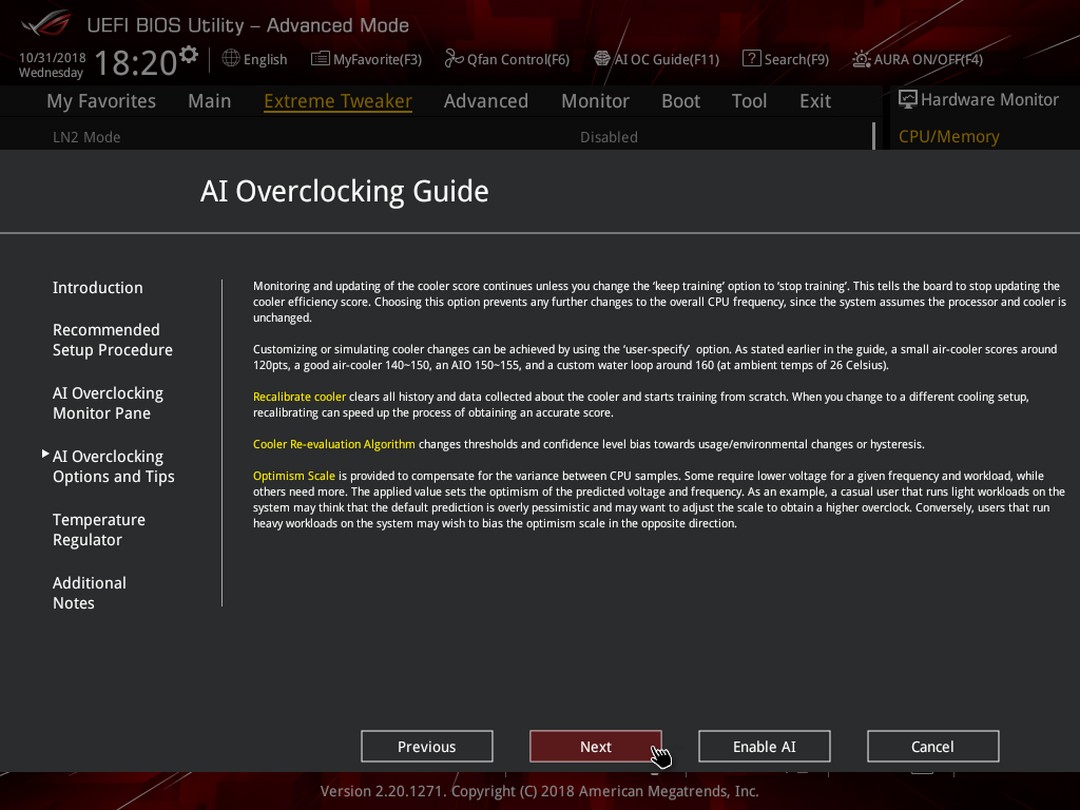Click the Qfan Control fan icon
This screenshot has width=1080, height=810.
coord(454,59)
